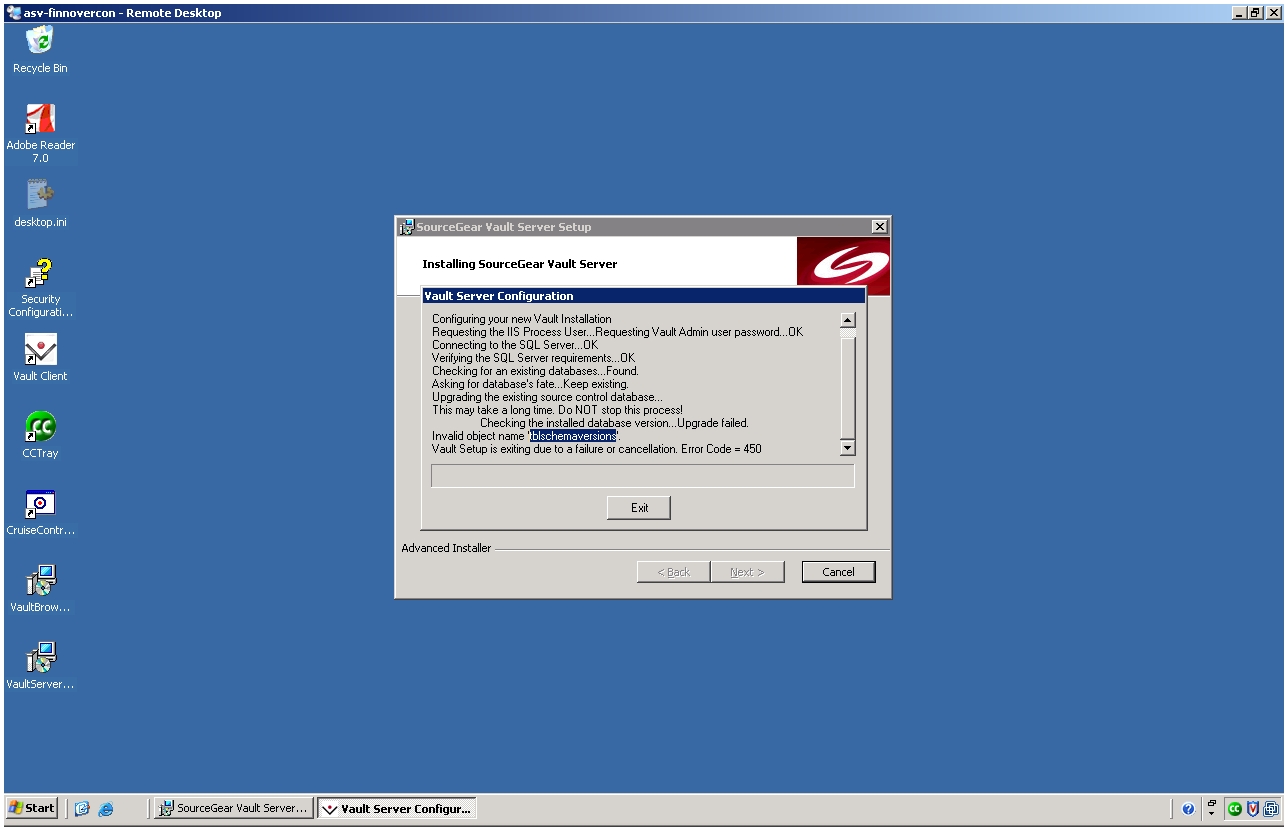
Task: Click the Vault Server Configuration title bar
Action: point(643,296)
